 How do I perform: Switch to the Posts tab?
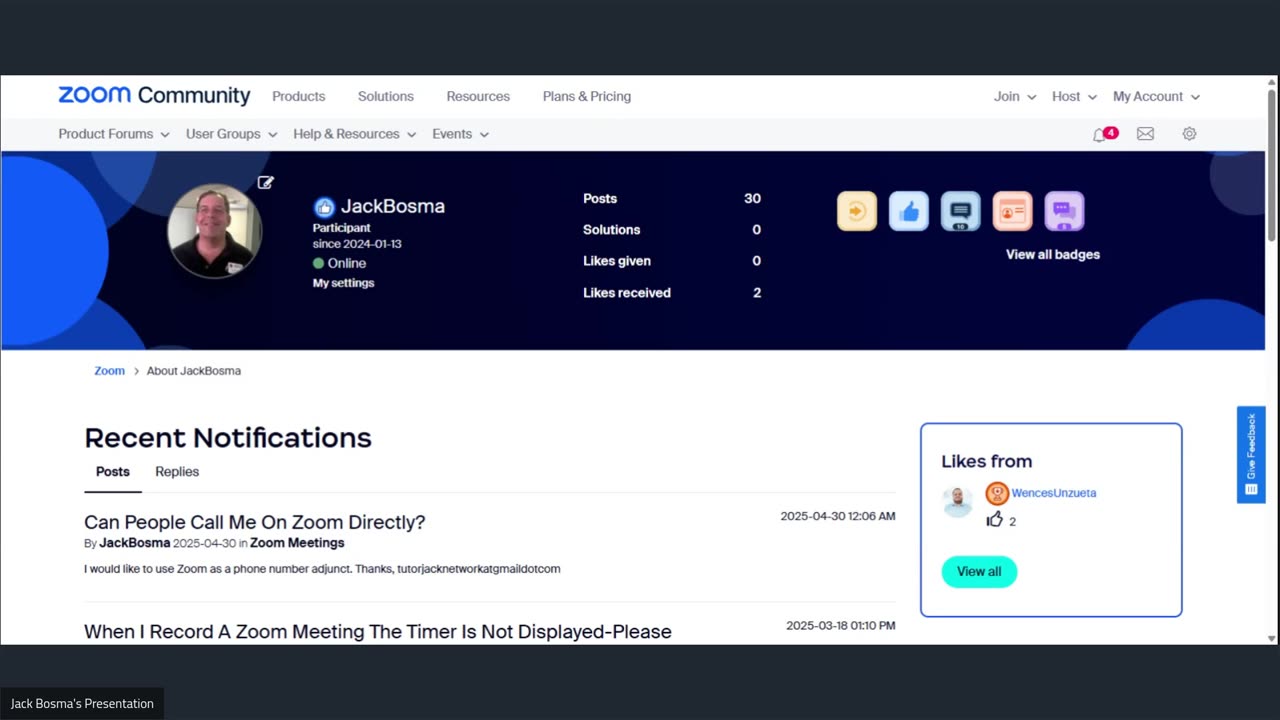[113, 472]
